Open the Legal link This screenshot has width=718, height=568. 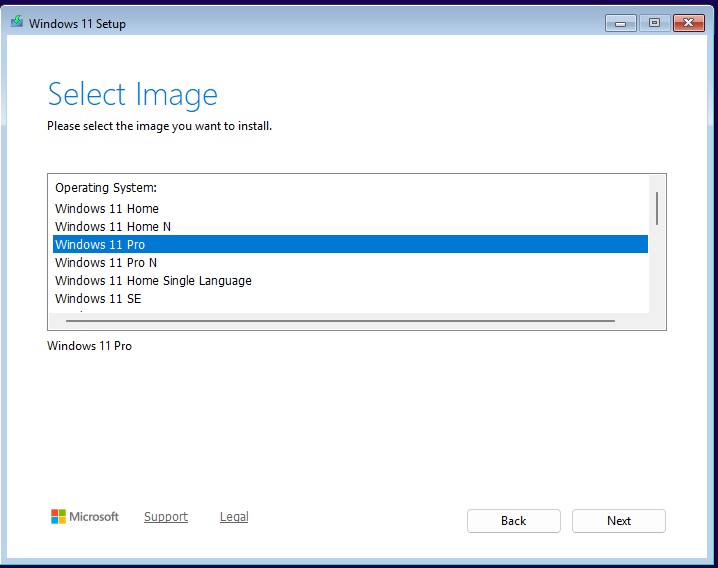click(234, 517)
